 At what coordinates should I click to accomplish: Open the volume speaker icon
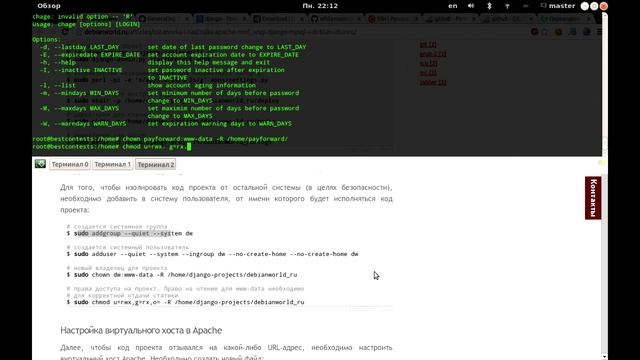point(471,6)
